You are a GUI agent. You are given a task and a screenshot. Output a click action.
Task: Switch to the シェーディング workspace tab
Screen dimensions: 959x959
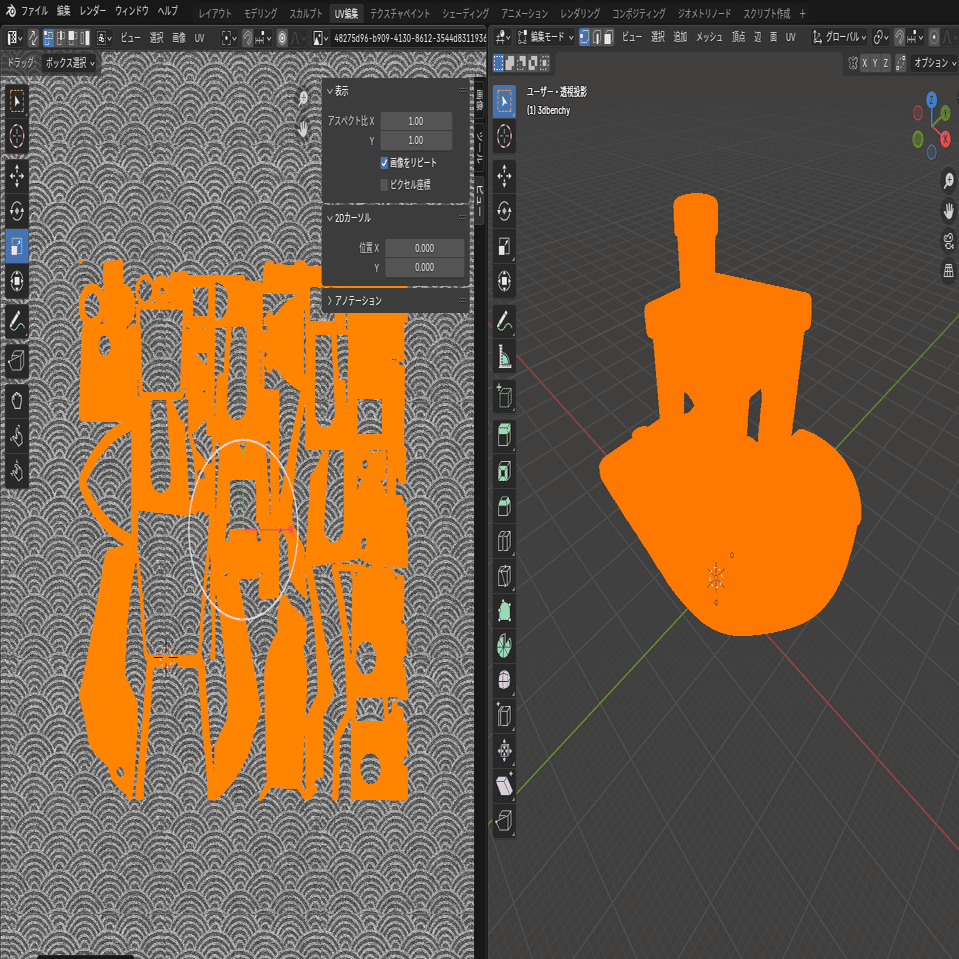[465, 13]
